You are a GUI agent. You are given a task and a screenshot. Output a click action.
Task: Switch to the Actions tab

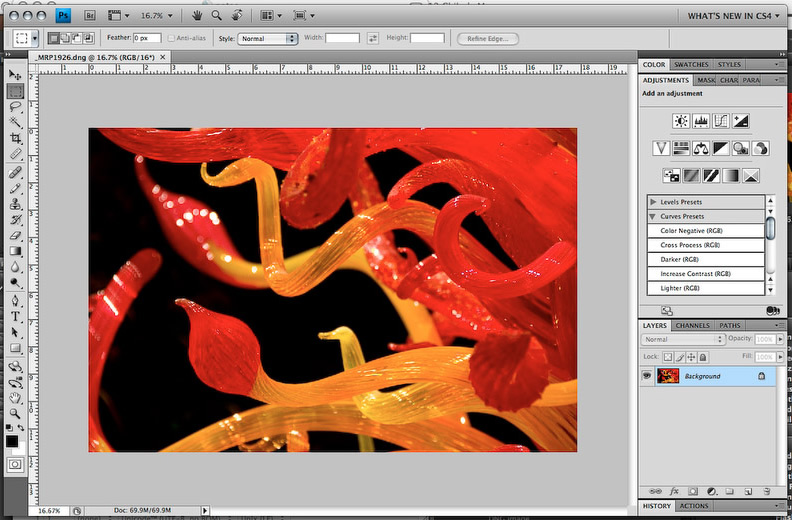pyautogui.click(x=694, y=506)
